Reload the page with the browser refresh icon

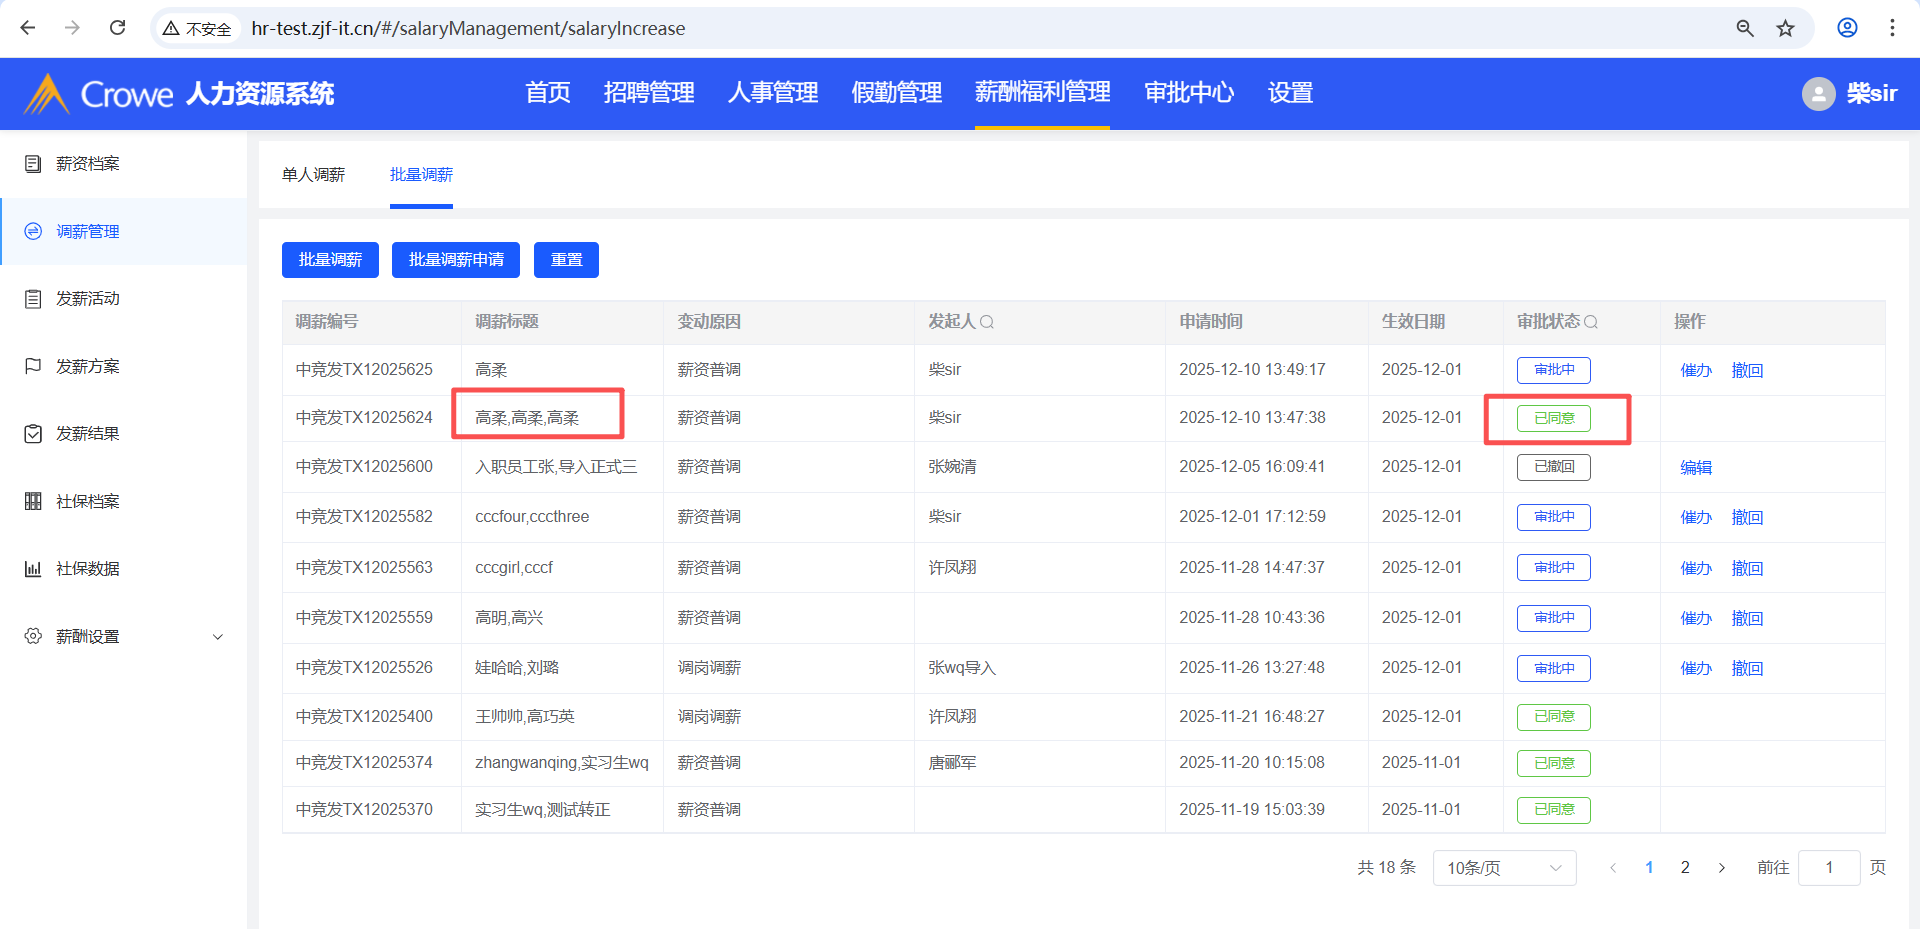click(118, 28)
